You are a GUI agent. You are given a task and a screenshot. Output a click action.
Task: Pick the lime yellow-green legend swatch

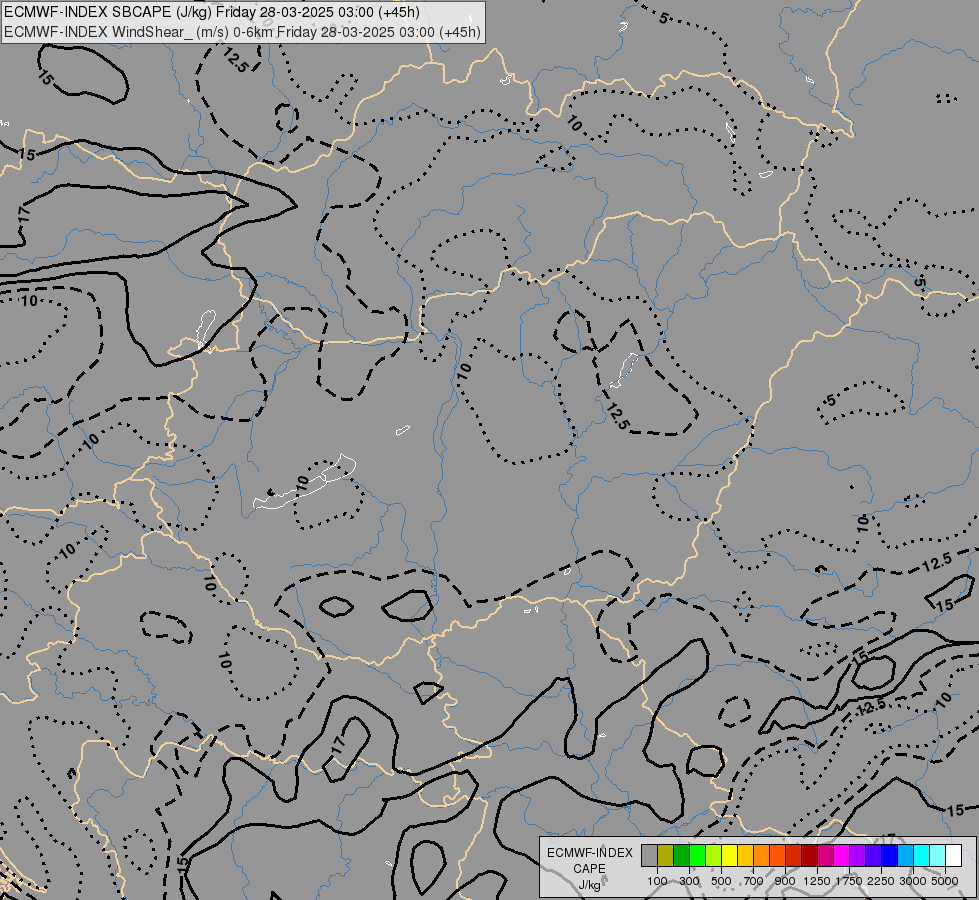pyautogui.click(x=714, y=856)
